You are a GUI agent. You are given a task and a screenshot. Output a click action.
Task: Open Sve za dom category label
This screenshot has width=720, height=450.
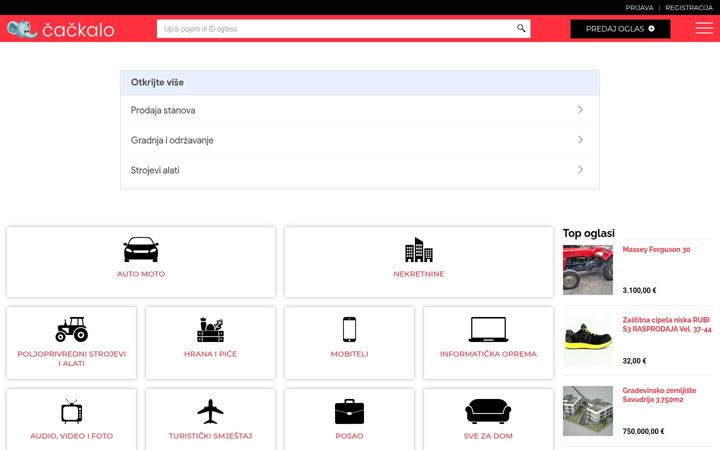(488, 436)
